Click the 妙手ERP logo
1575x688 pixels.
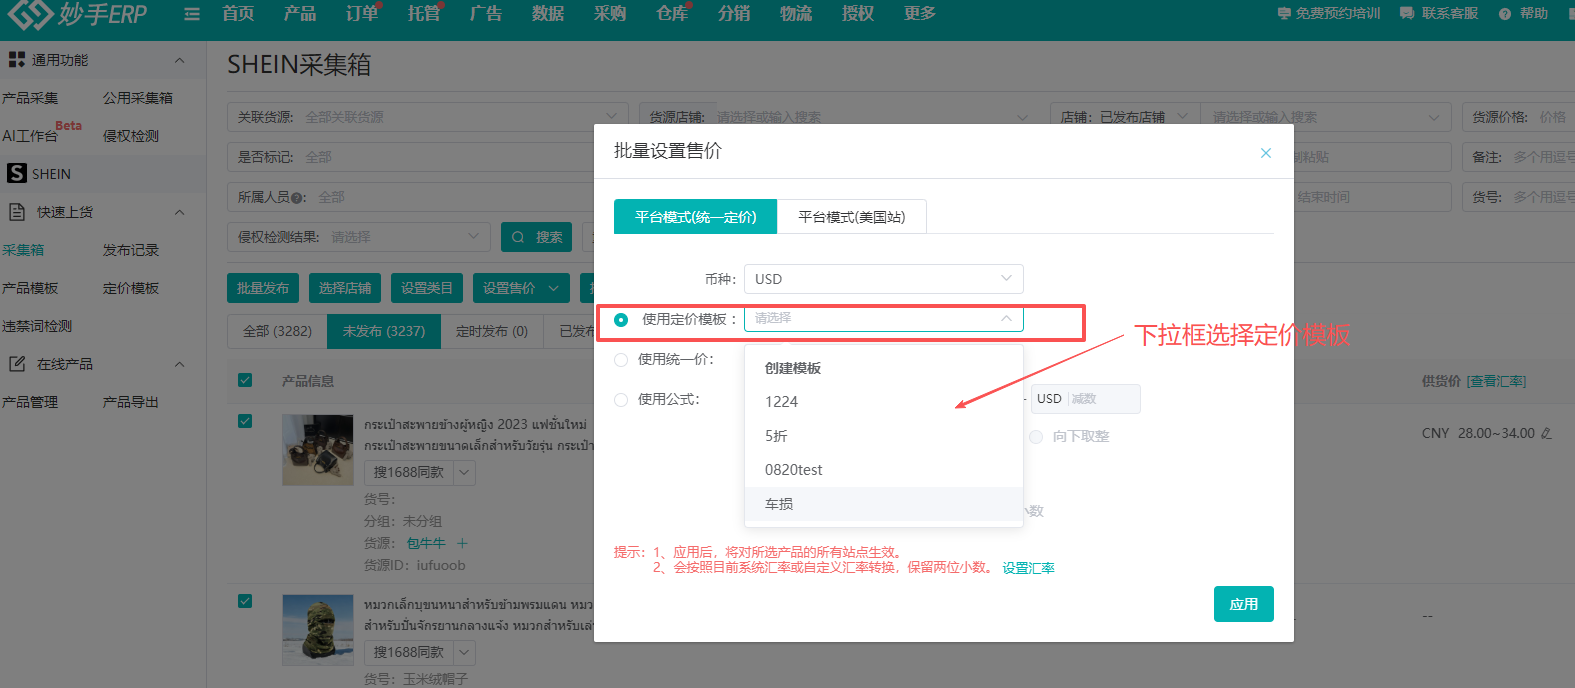tap(78, 14)
